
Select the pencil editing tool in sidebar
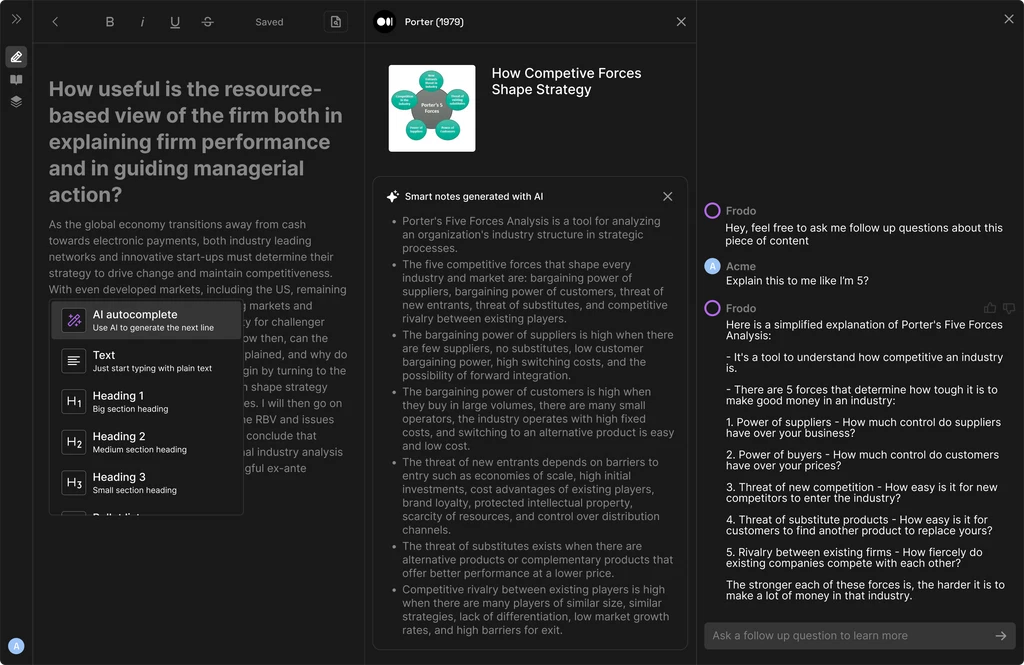[16, 57]
